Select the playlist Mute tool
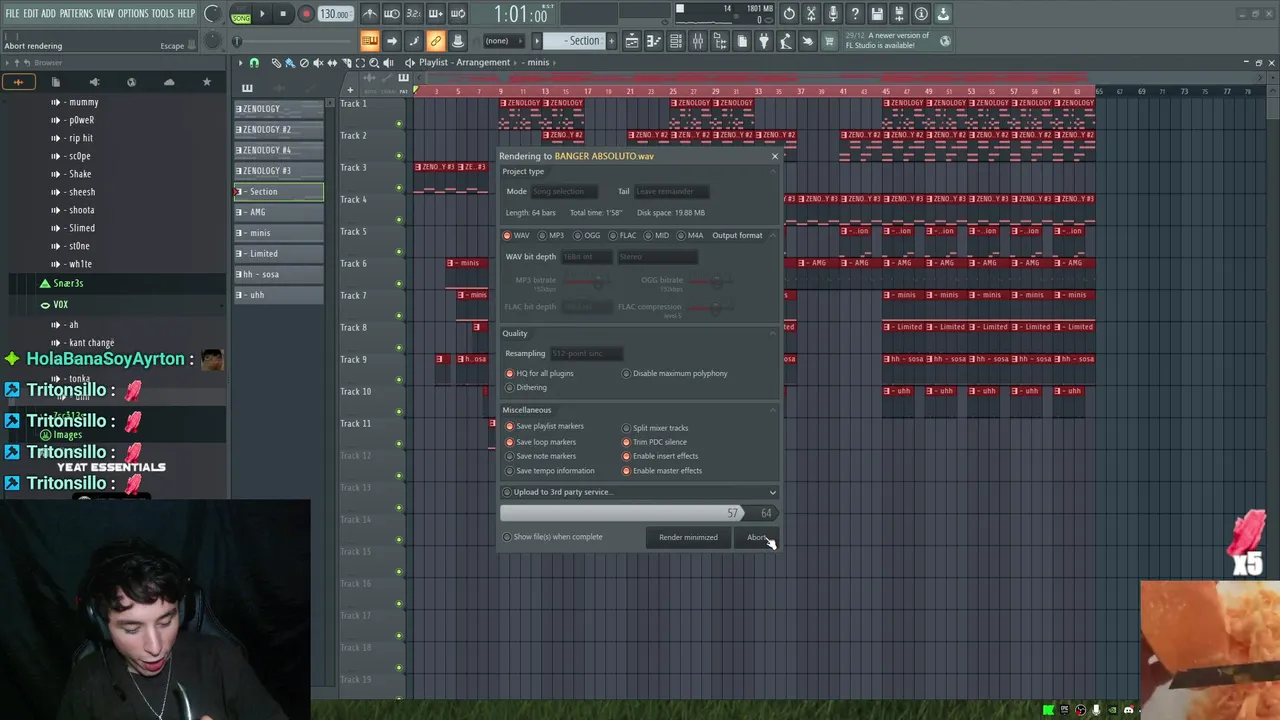Image resolution: width=1280 pixels, height=720 pixels. pyautogui.click(x=318, y=63)
